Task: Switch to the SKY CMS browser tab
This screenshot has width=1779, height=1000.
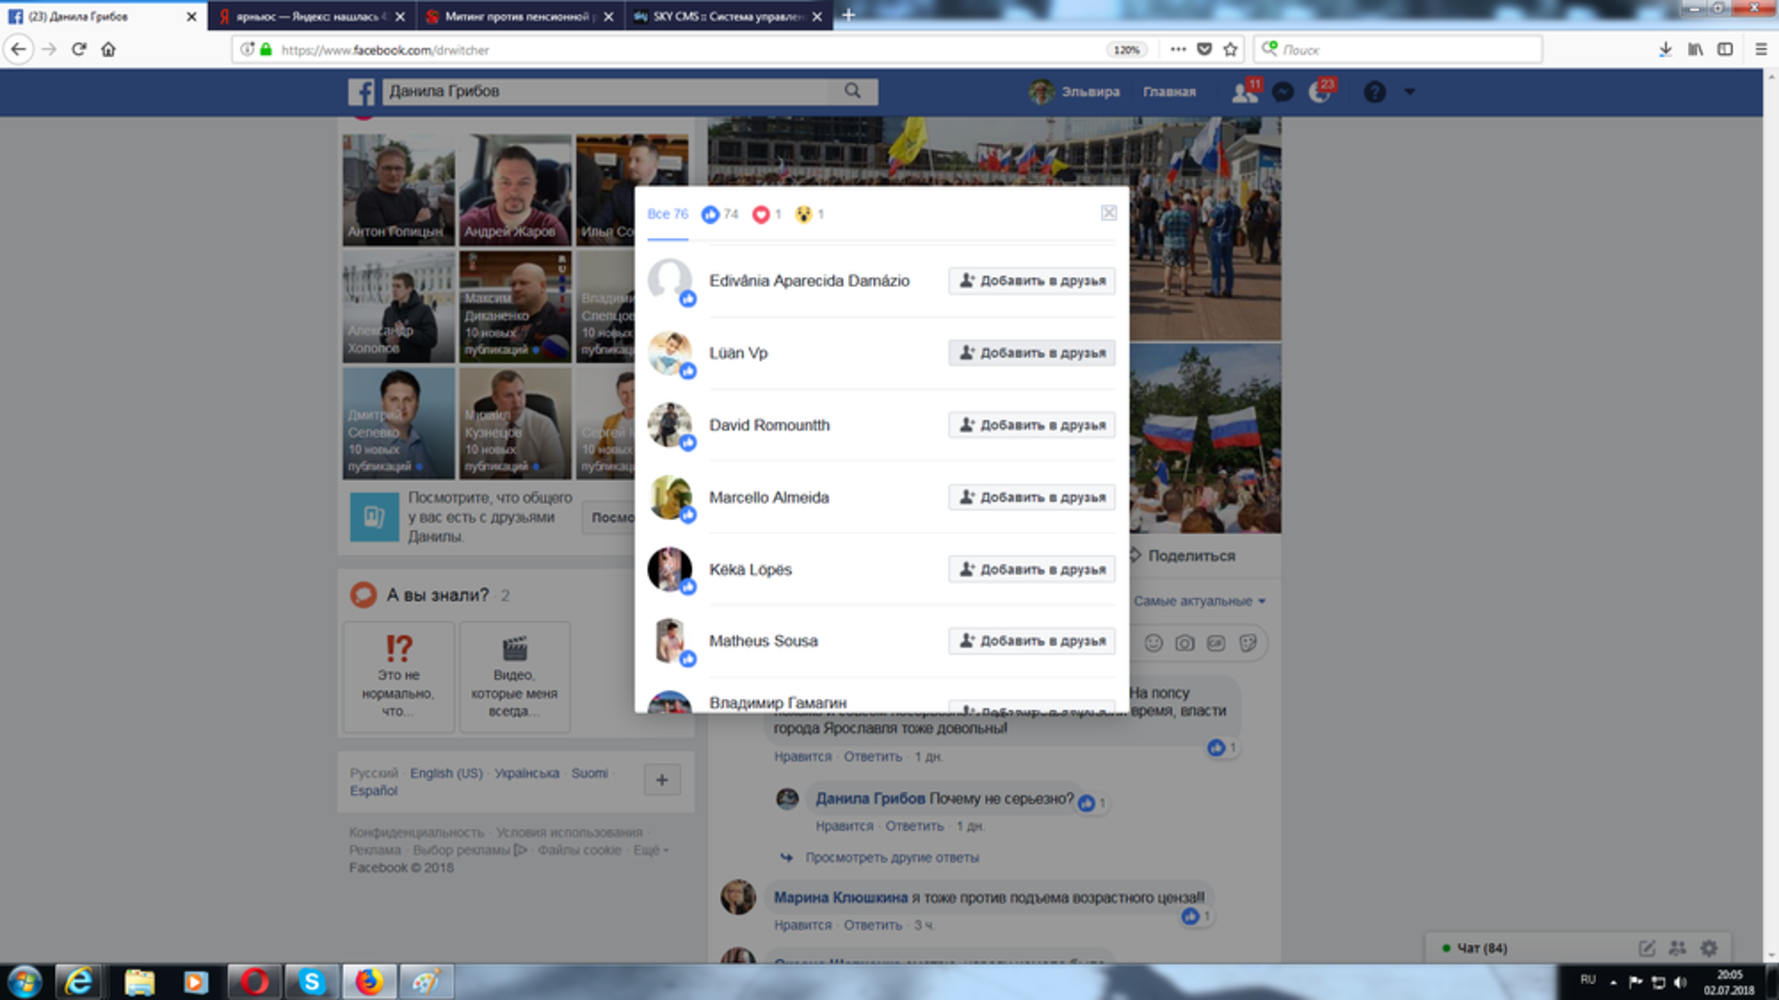Action: pos(728,16)
